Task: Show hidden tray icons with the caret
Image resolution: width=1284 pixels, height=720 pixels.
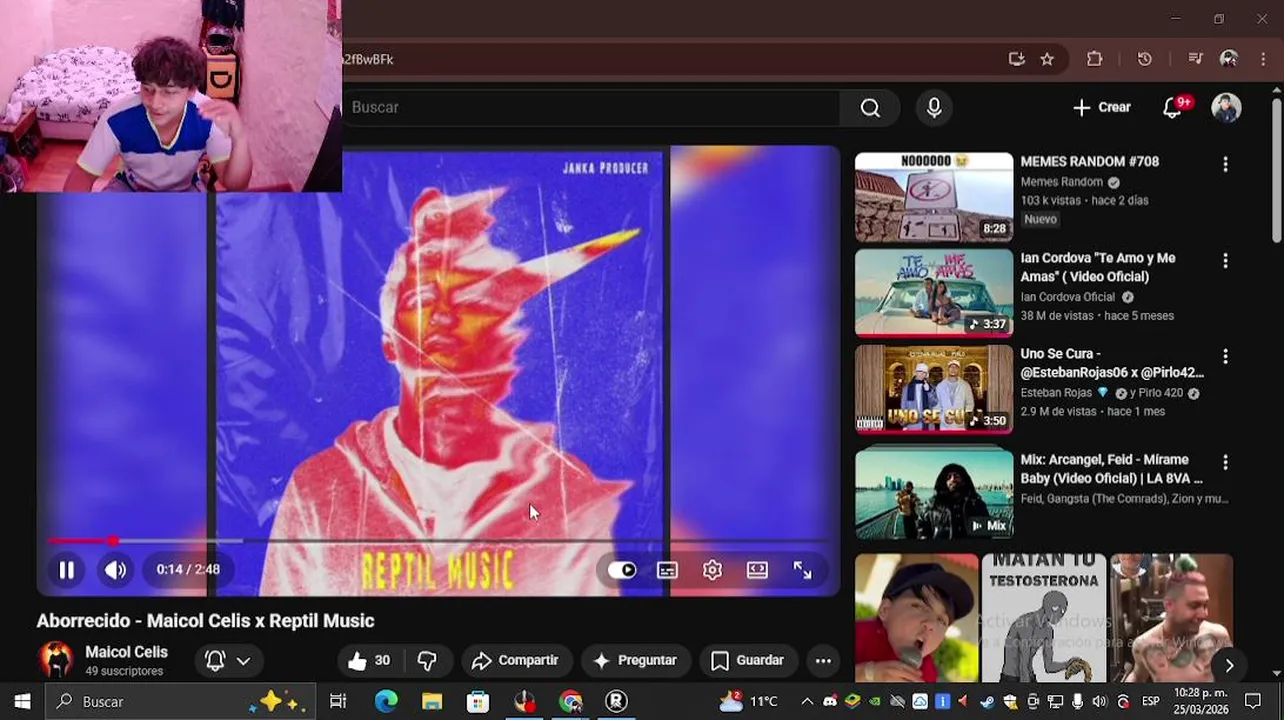Action: (807, 701)
